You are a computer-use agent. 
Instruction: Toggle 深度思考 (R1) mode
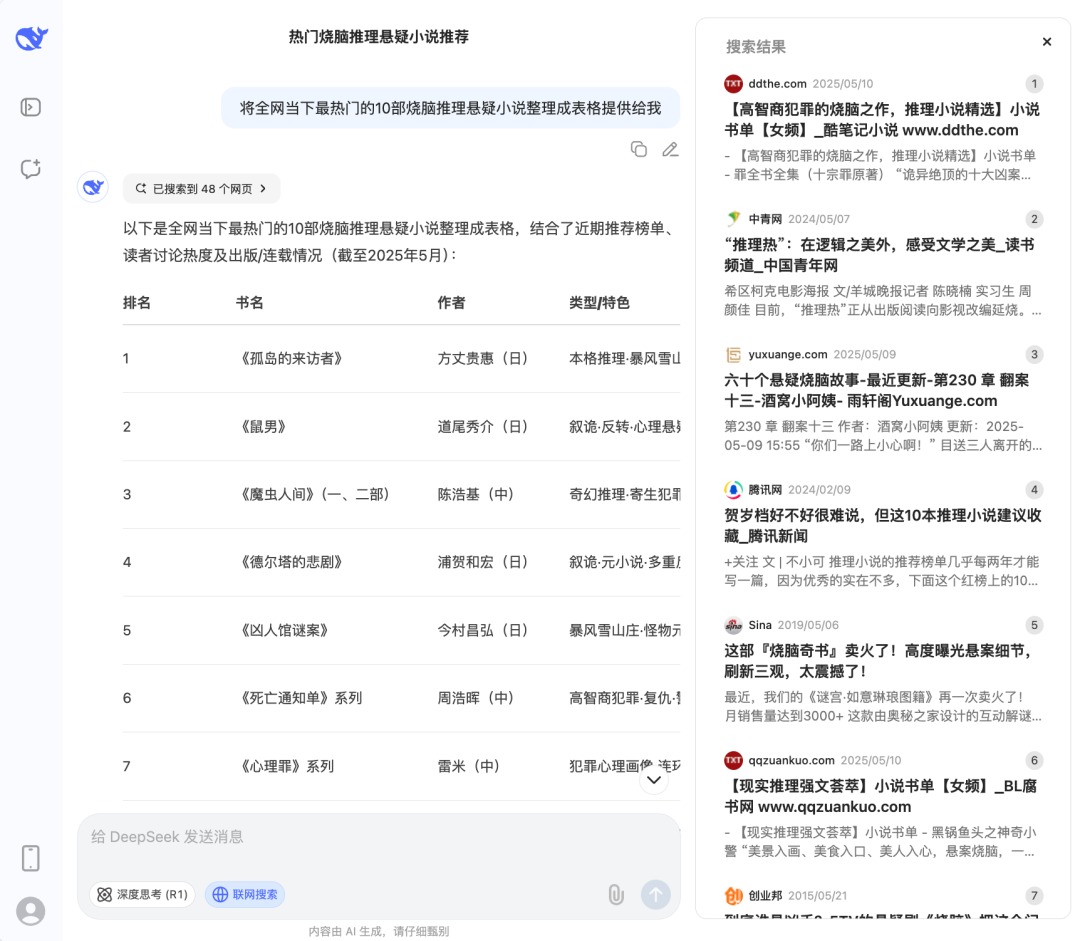click(x=143, y=894)
